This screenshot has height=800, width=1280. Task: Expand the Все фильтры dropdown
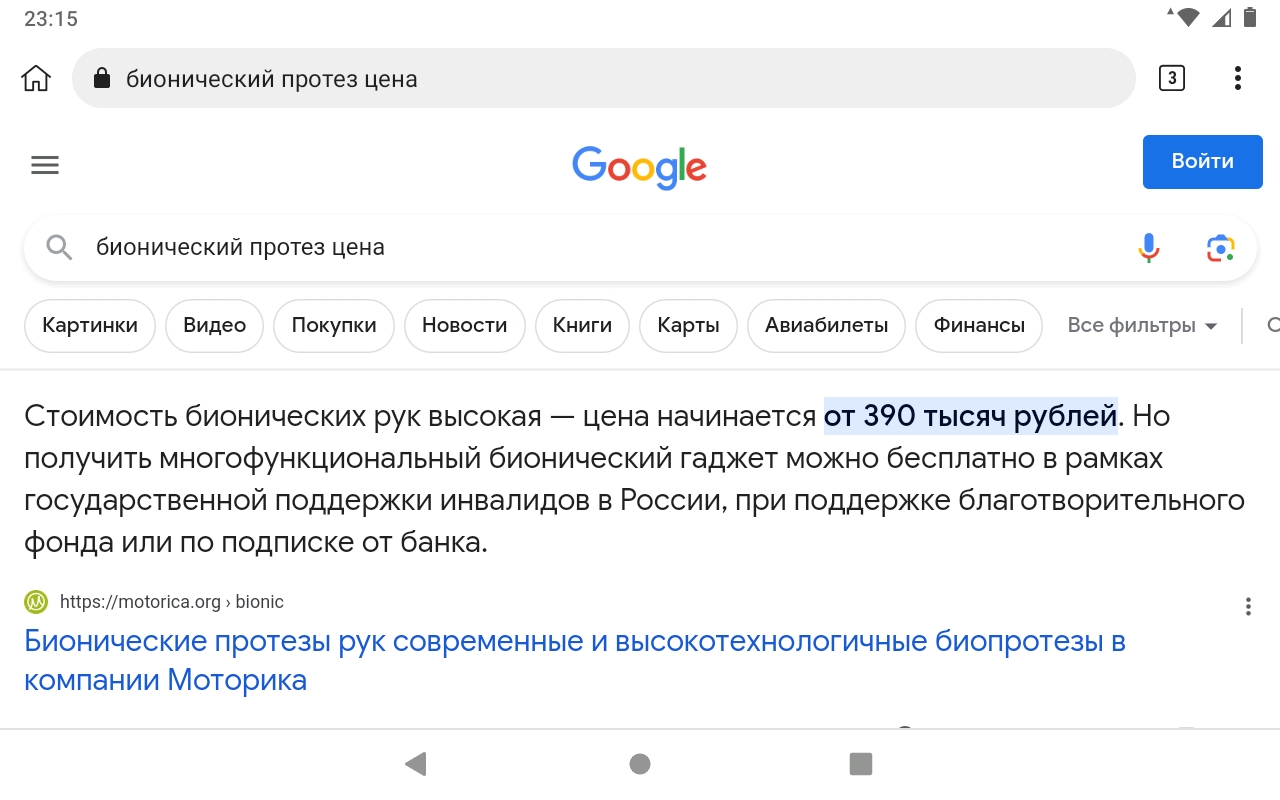[1142, 325]
